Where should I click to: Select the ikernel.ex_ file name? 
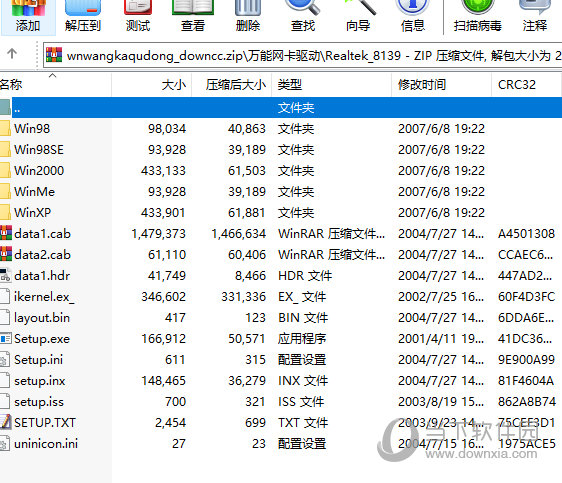[44, 297]
